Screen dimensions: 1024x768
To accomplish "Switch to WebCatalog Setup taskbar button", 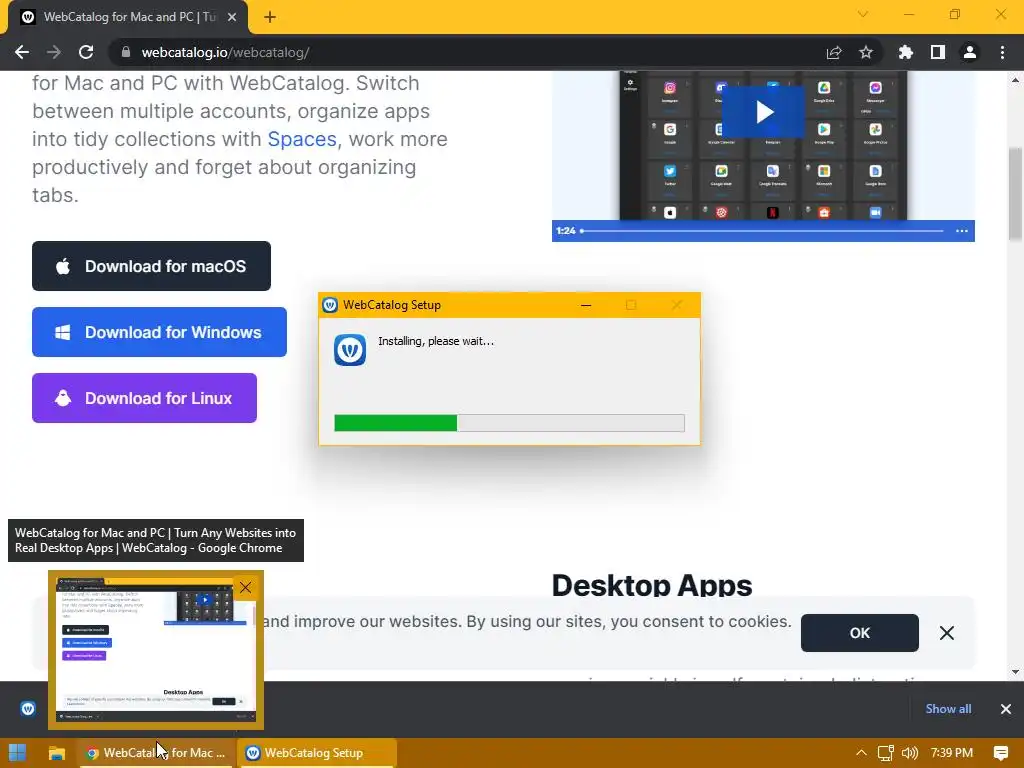I will tap(317, 753).
